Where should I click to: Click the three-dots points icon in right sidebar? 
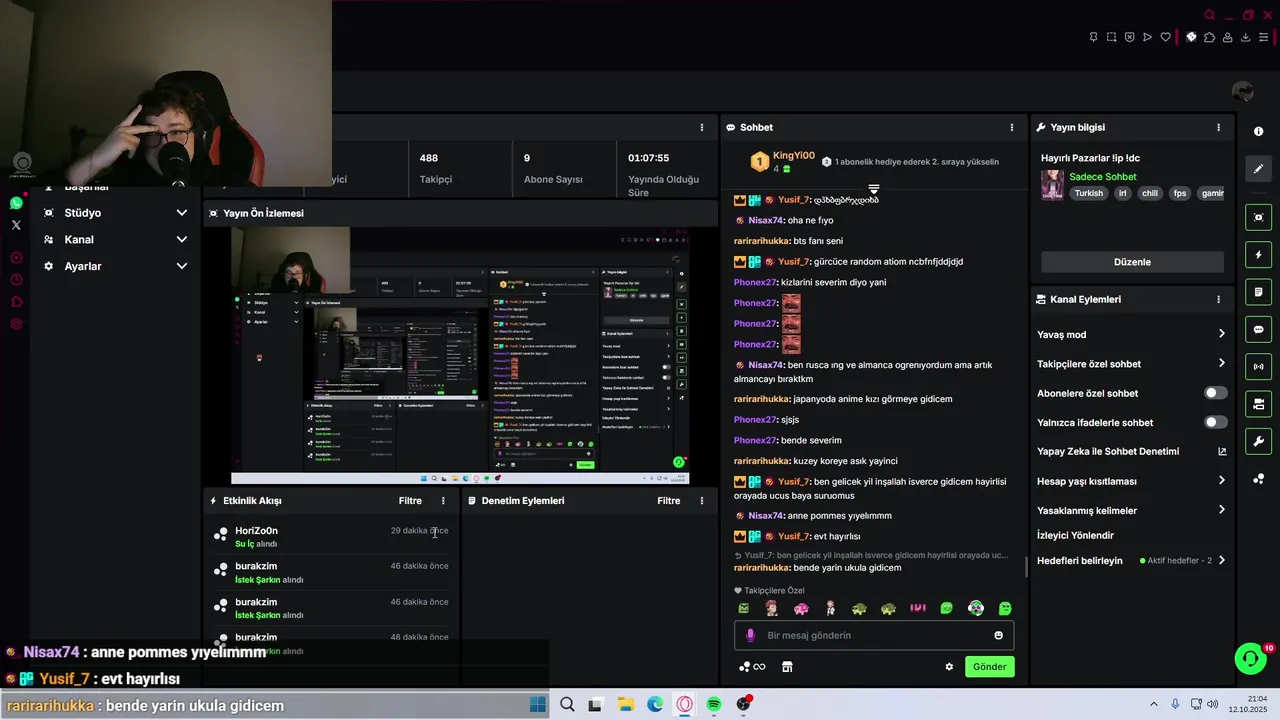[1258, 479]
